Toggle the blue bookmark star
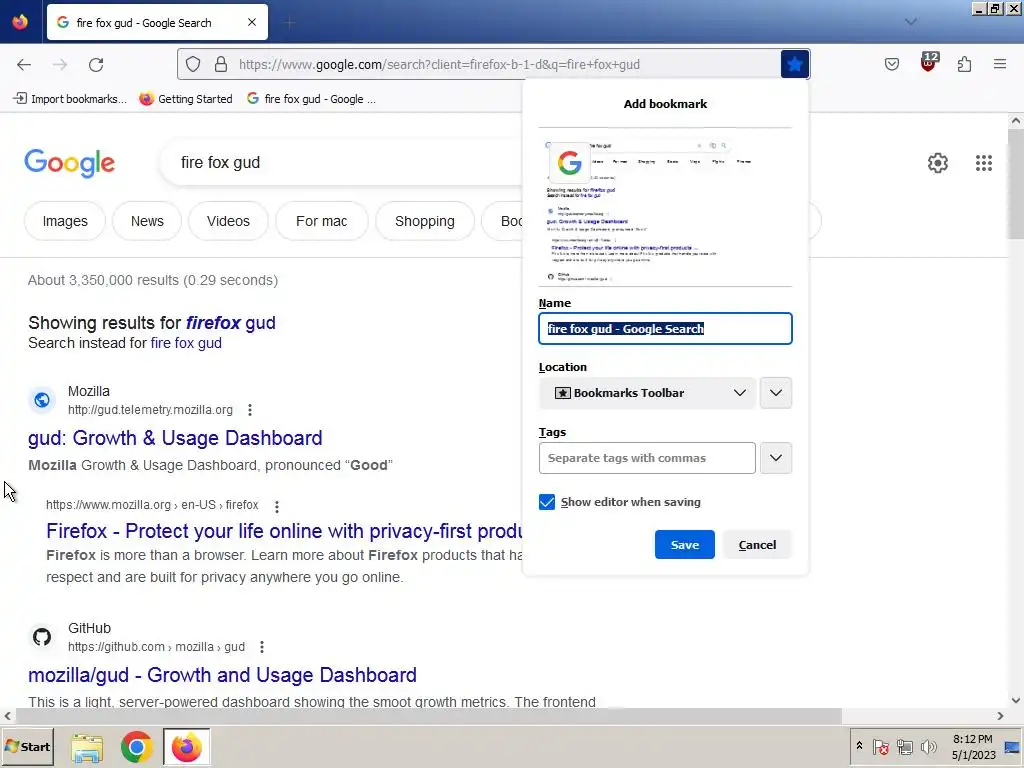Screen dimensions: 1024x768 point(795,64)
